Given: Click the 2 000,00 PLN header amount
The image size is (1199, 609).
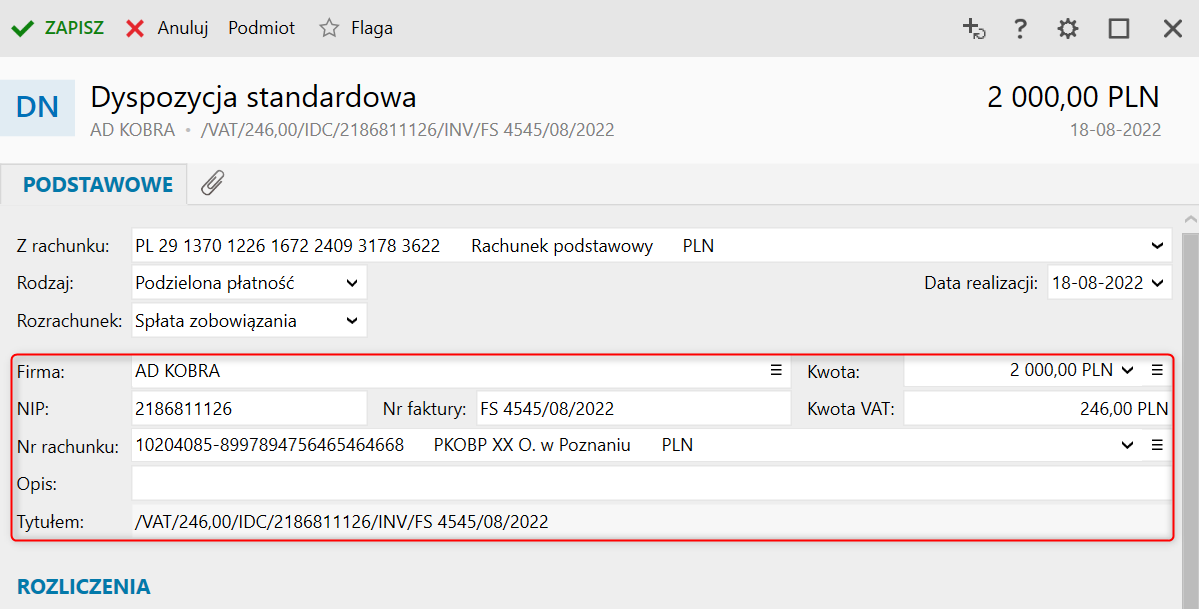Looking at the screenshot, I should (x=1074, y=98).
